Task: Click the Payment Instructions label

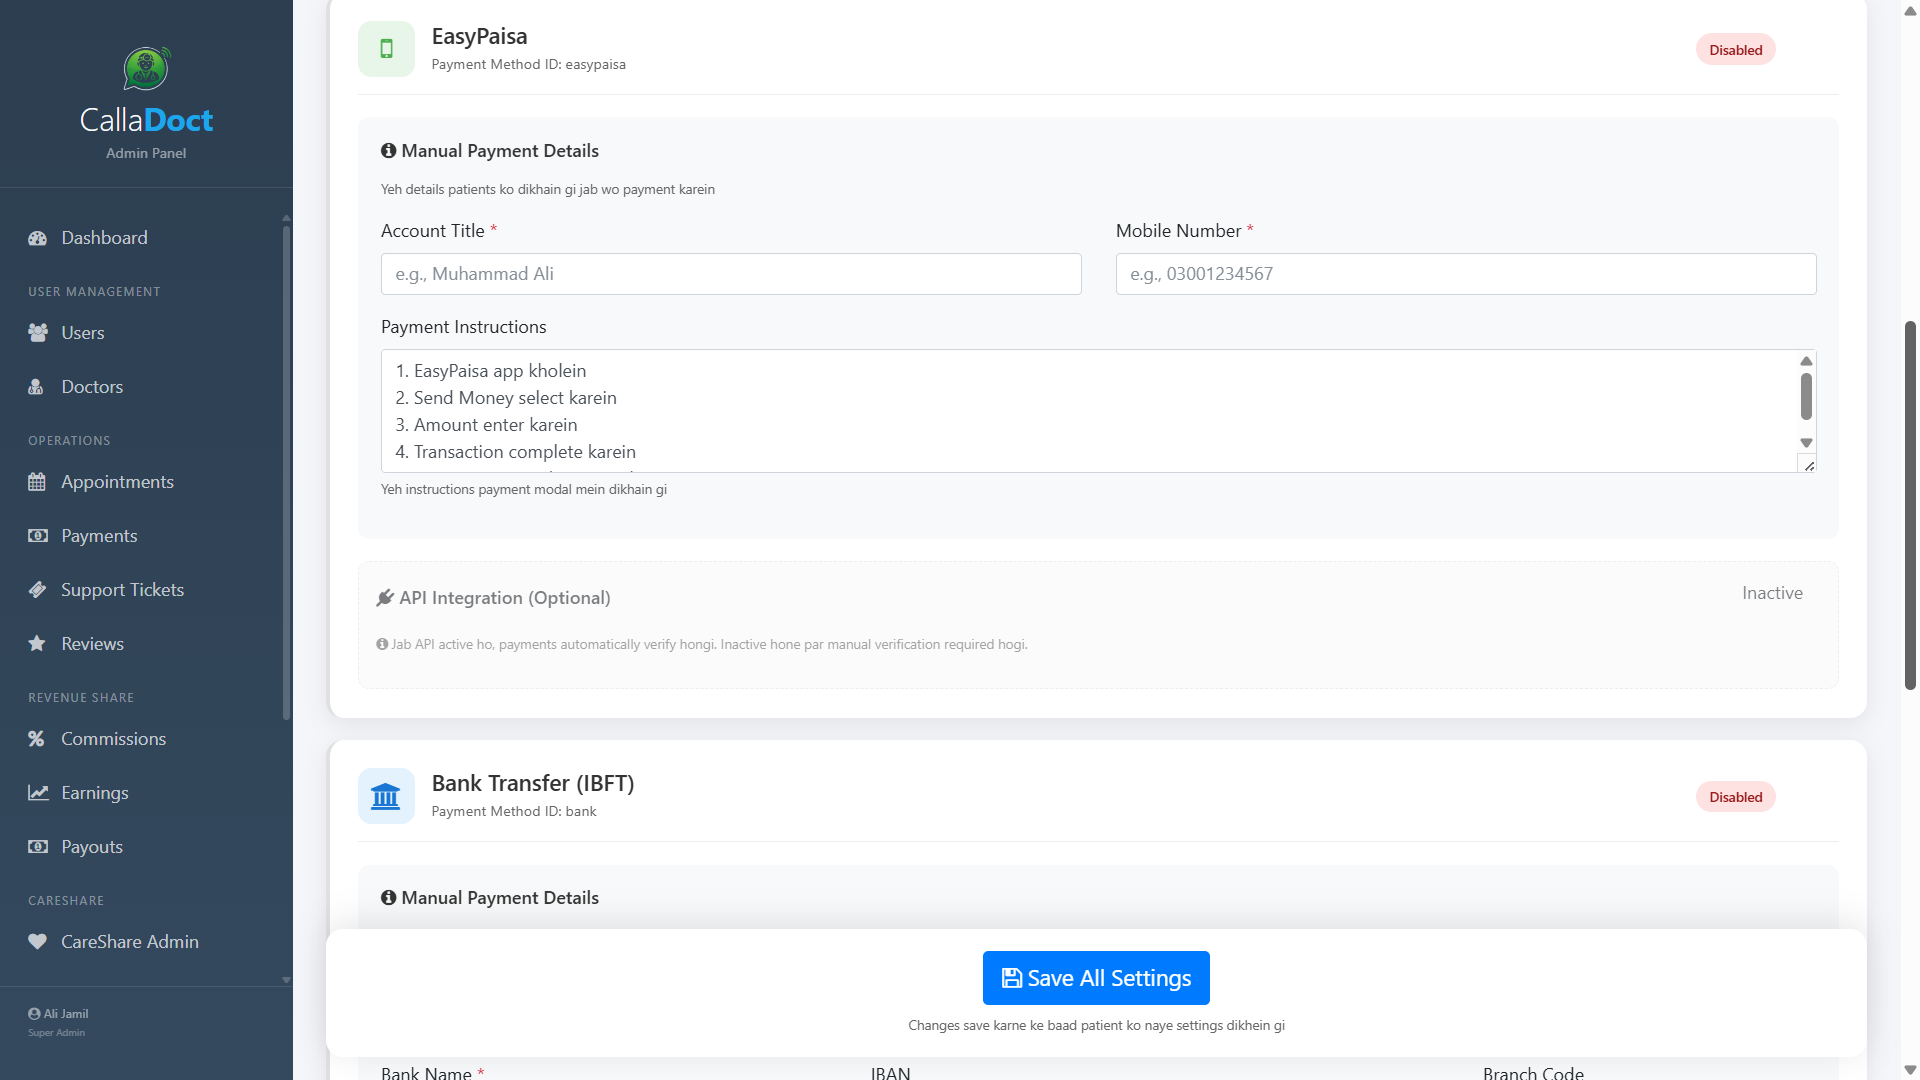Action: click(464, 327)
